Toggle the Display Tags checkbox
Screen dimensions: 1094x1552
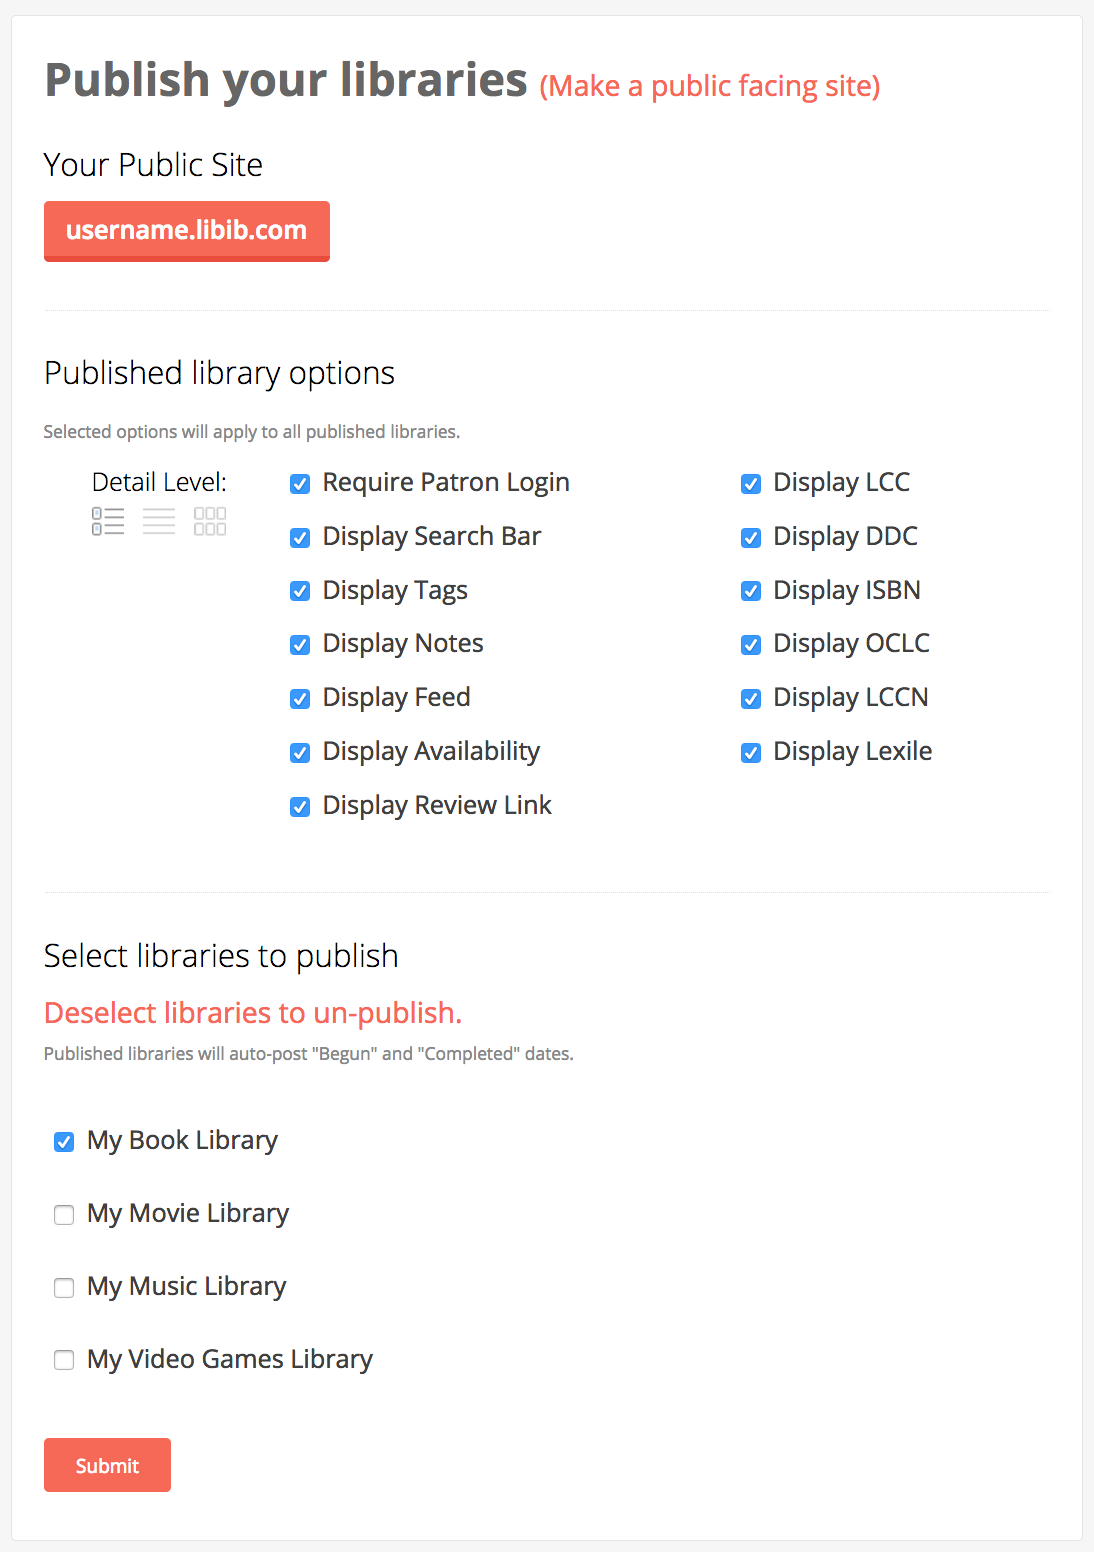pyautogui.click(x=300, y=591)
